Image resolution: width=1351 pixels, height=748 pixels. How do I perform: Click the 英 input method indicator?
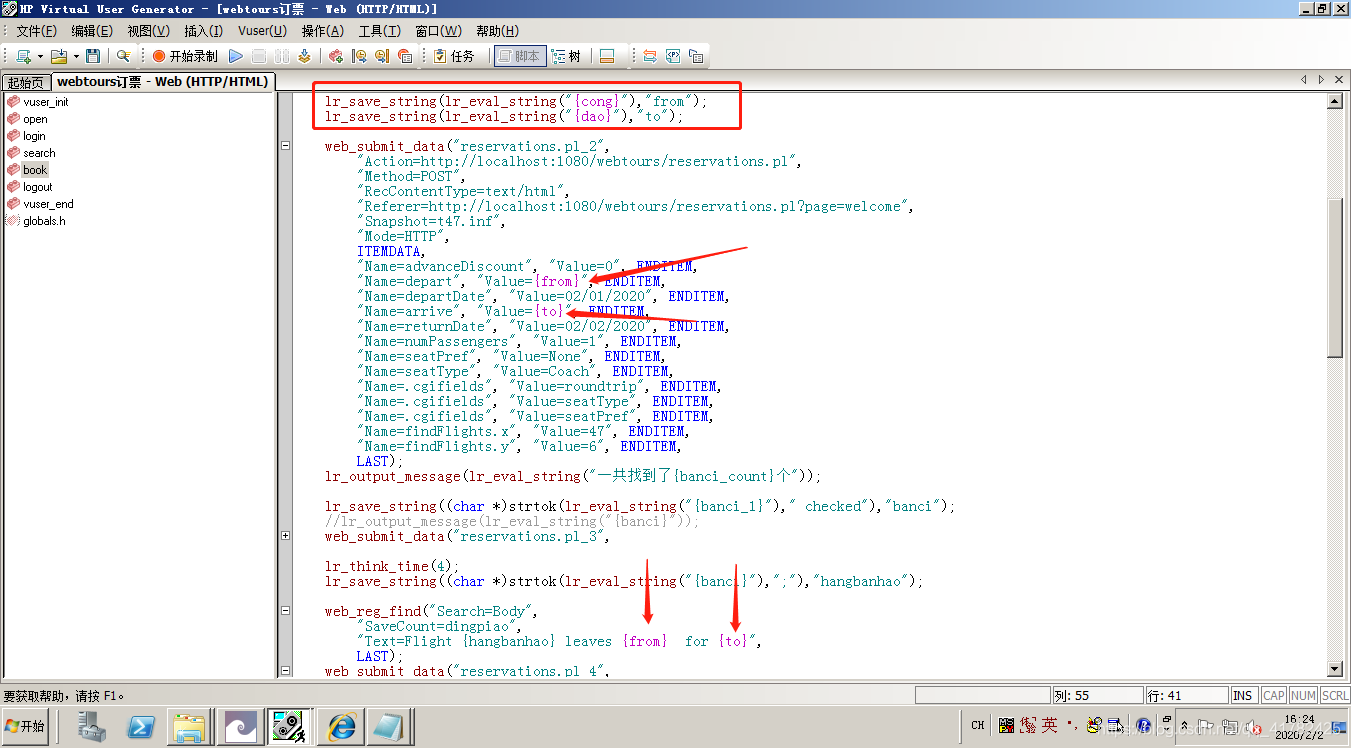pyautogui.click(x=1049, y=725)
